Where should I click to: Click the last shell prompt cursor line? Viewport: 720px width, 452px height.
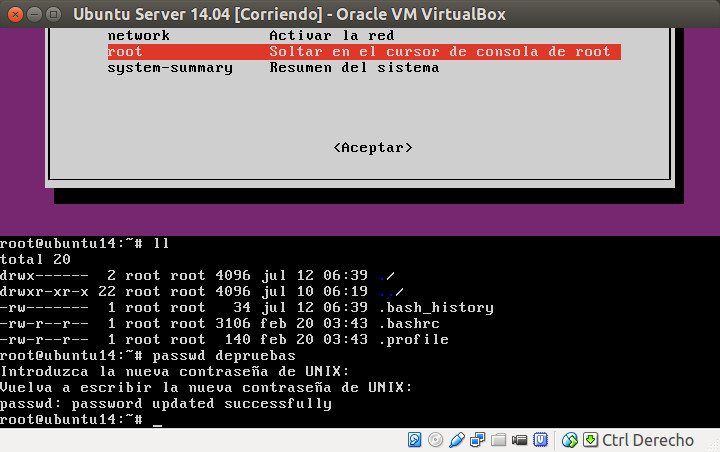81,419
